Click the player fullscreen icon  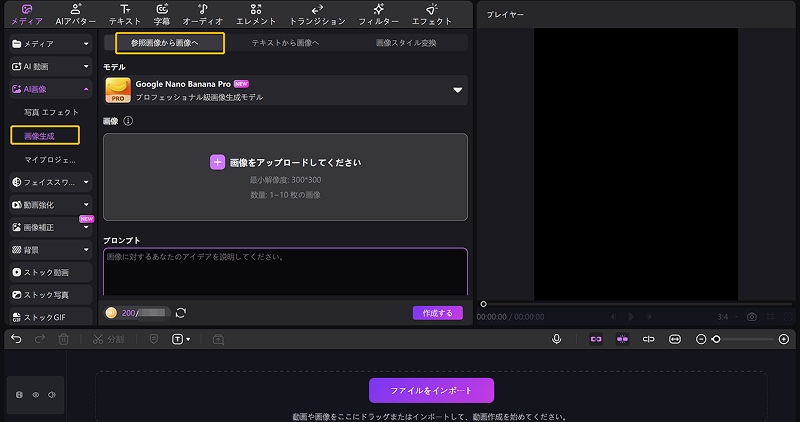pos(788,317)
